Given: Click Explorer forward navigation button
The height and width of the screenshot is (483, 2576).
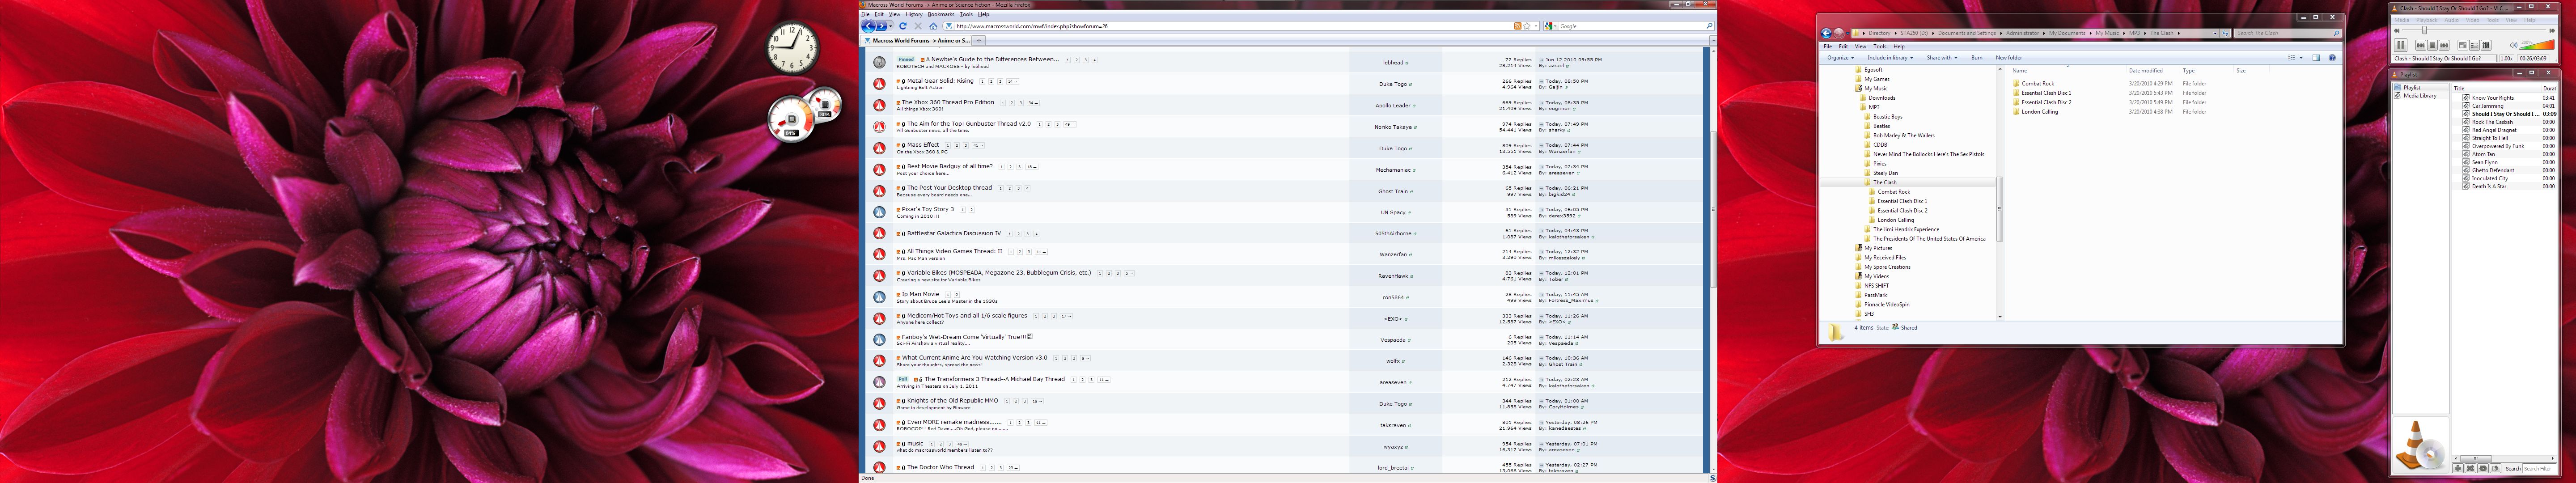Looking at the screenshot, I should (1839, 33).
